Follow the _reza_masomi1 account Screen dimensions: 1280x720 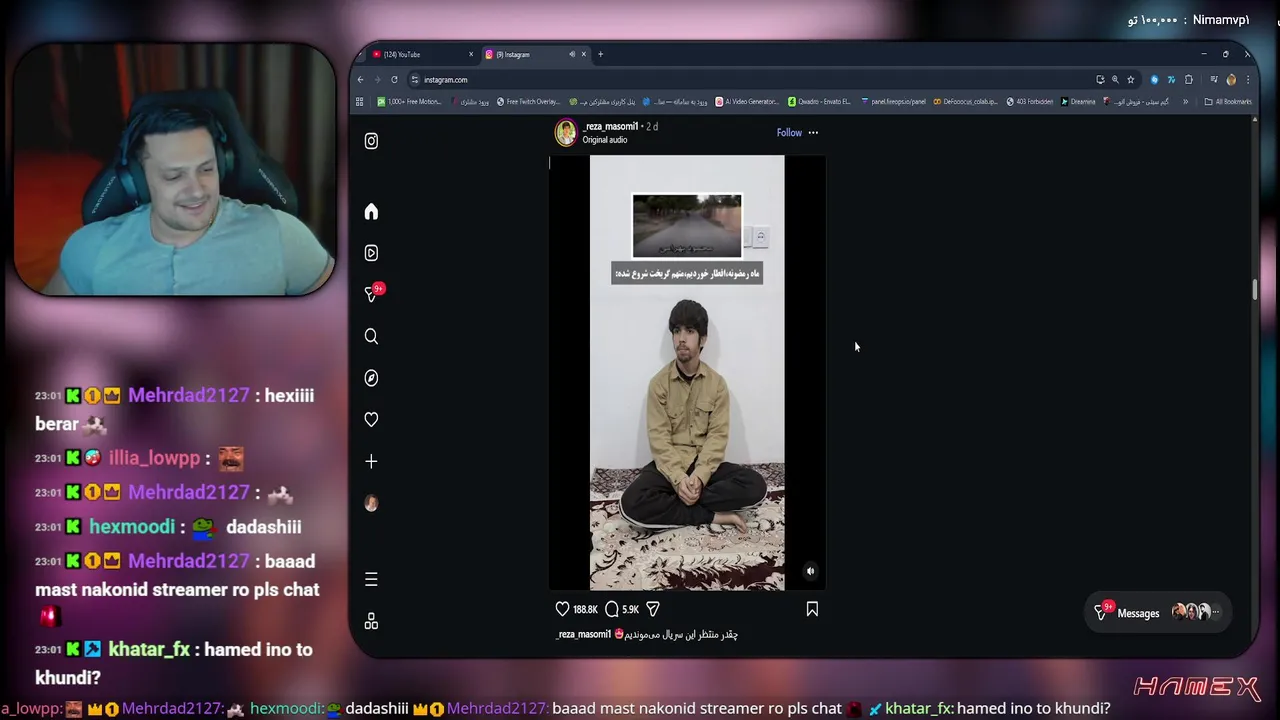(789, 133)
